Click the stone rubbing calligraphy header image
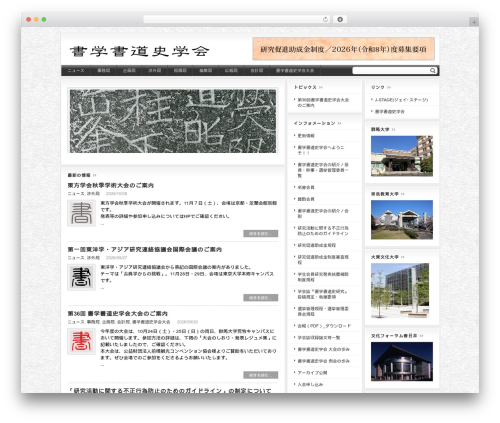The image size is (500, 423). pos(173,121)
